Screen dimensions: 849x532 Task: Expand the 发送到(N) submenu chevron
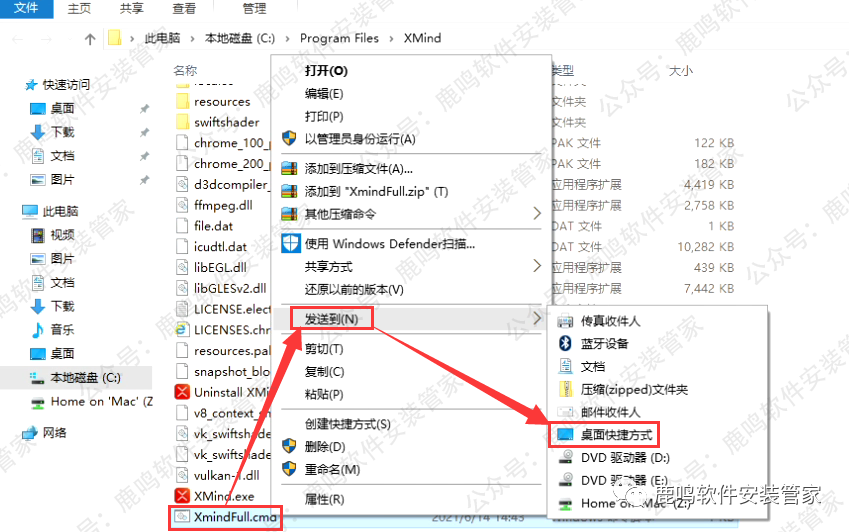point(537,318)
